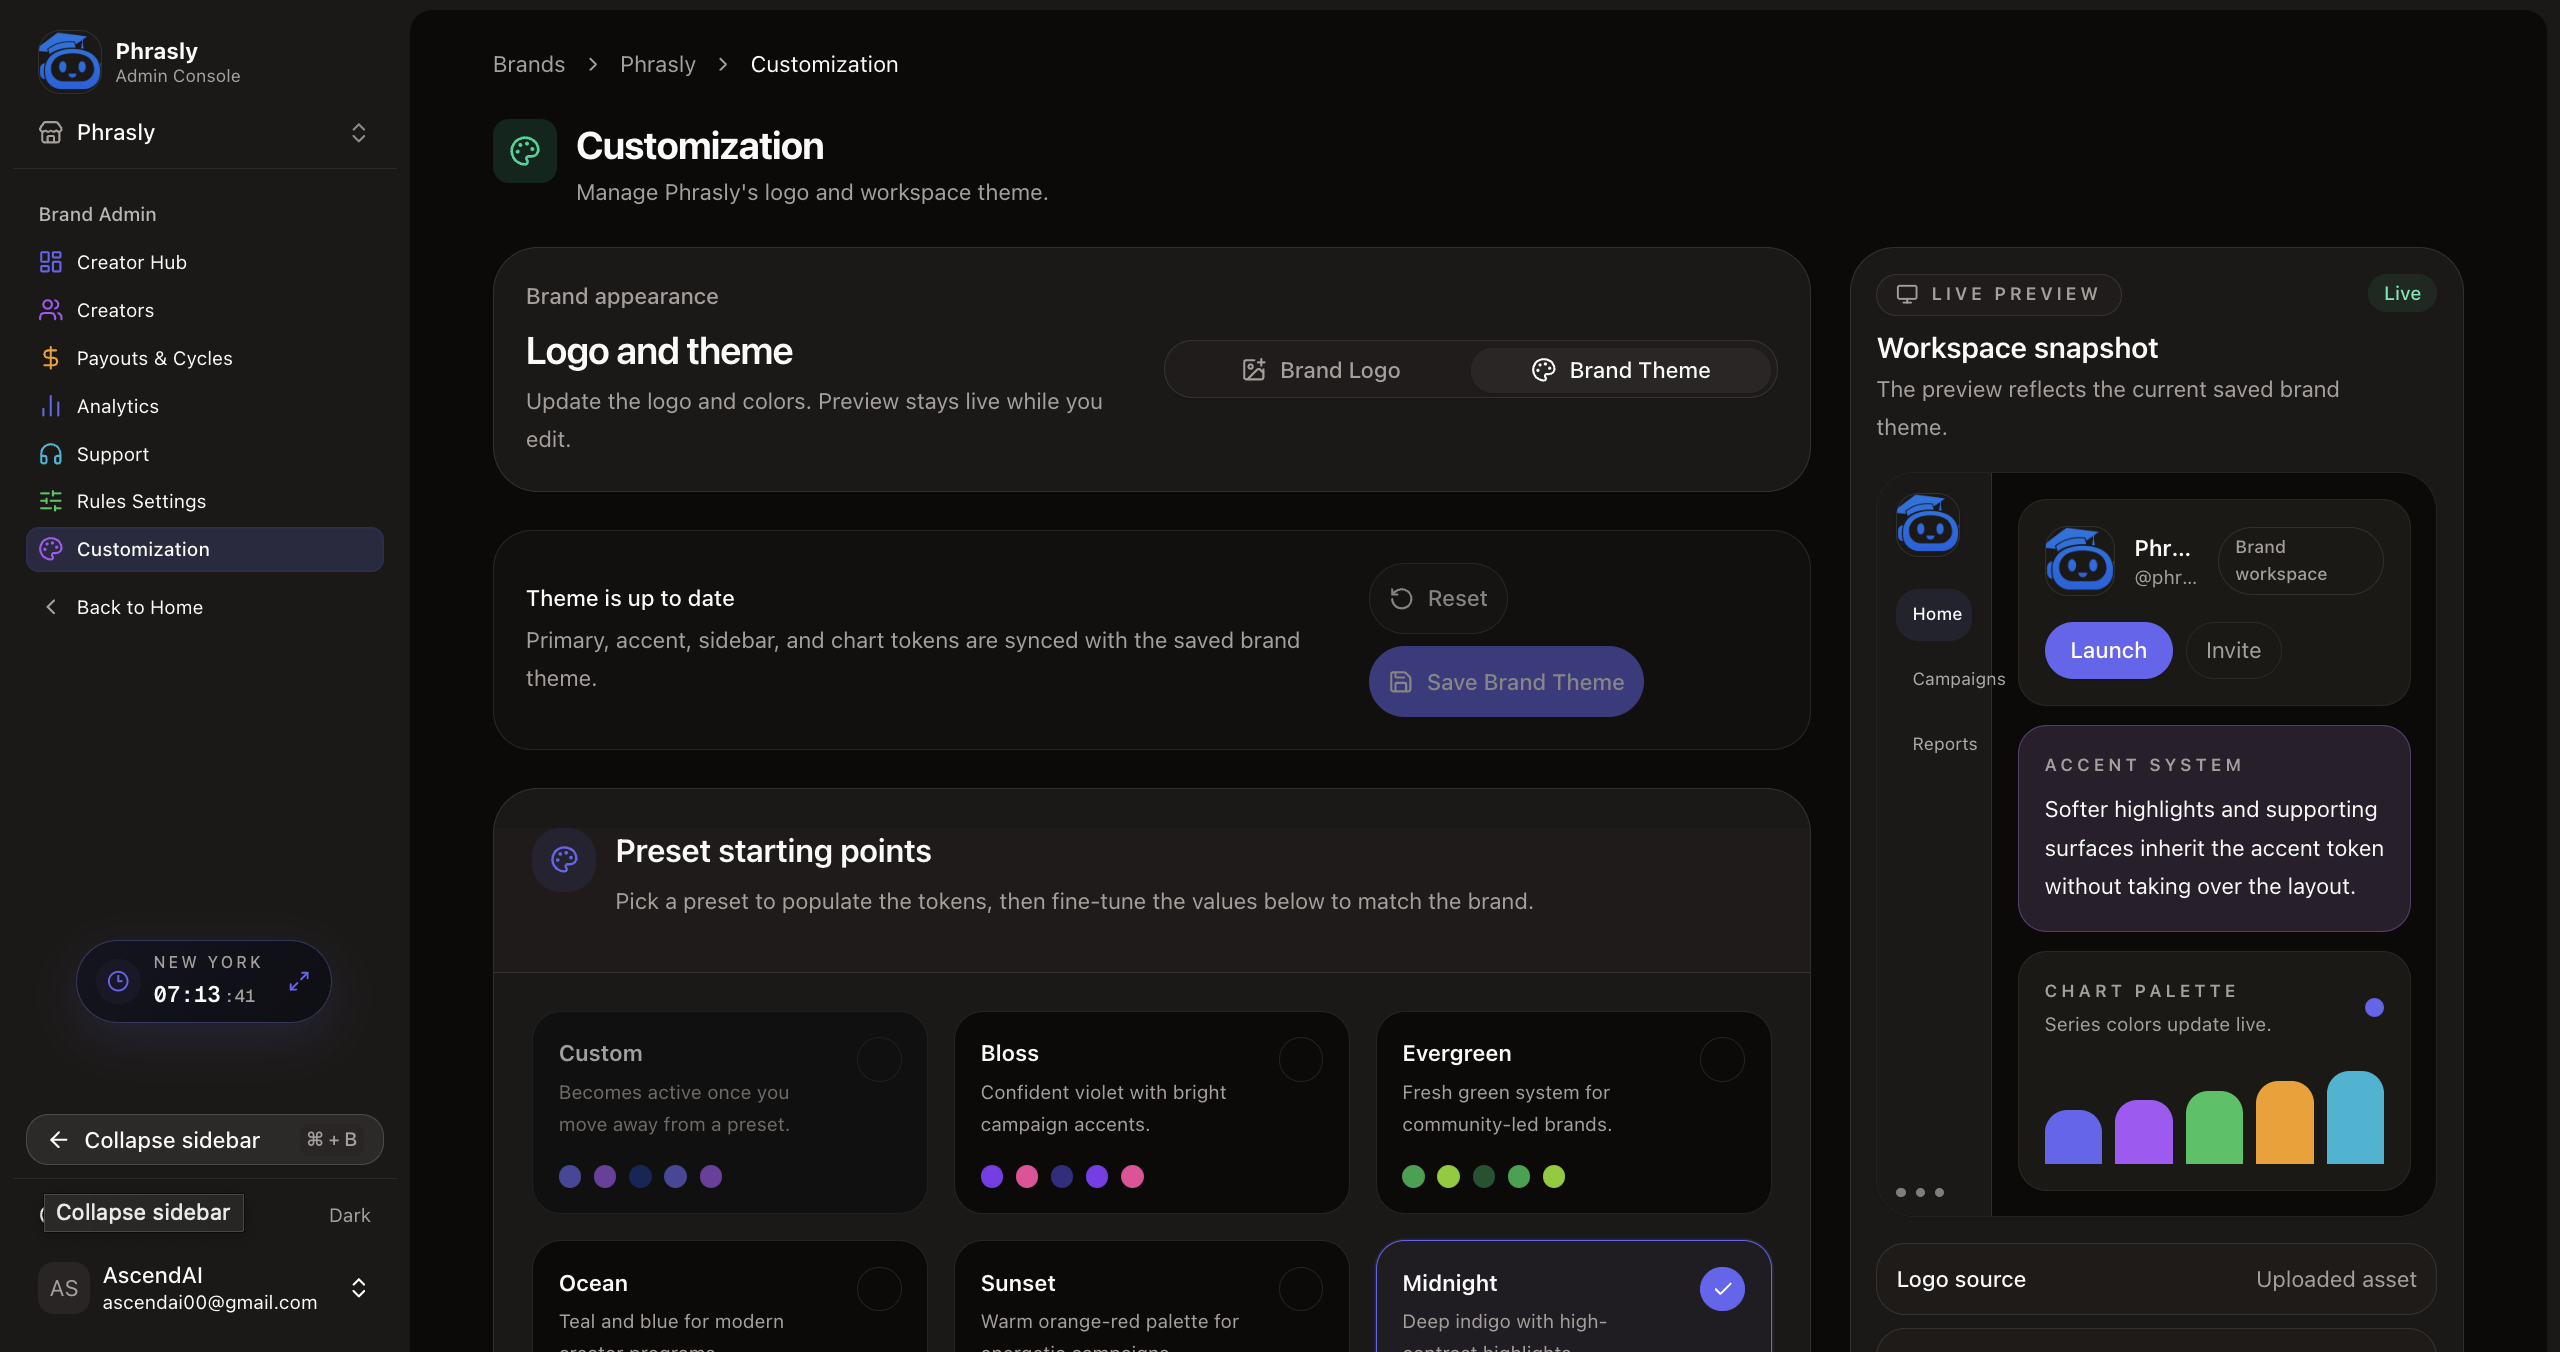Switch to the Brand Theme tab
This screenshot has width=2560, height=1352.
pyautogui.click(x=1620, y=370)
